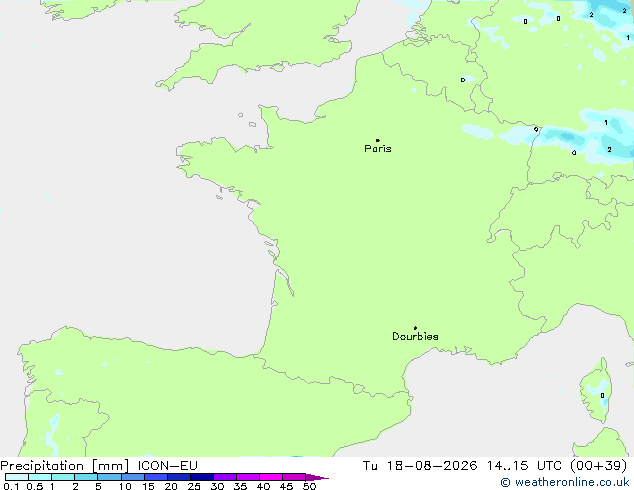Click the Tu 18-08-2026 date text
The width and height of the screenshot is (634, 490).
coord(420,466)
